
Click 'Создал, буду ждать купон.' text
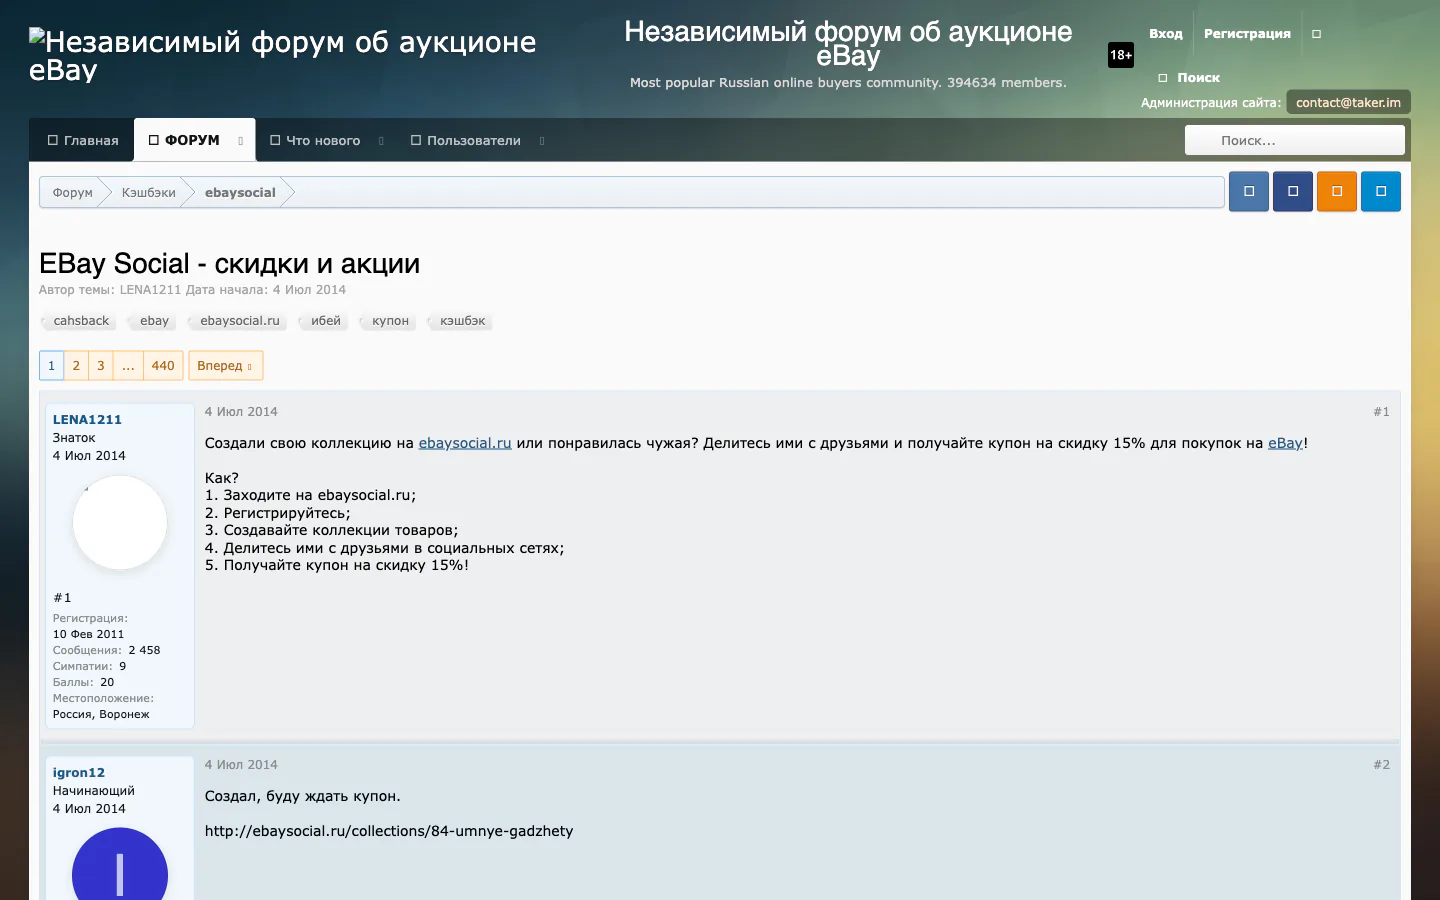coord(302,796)
